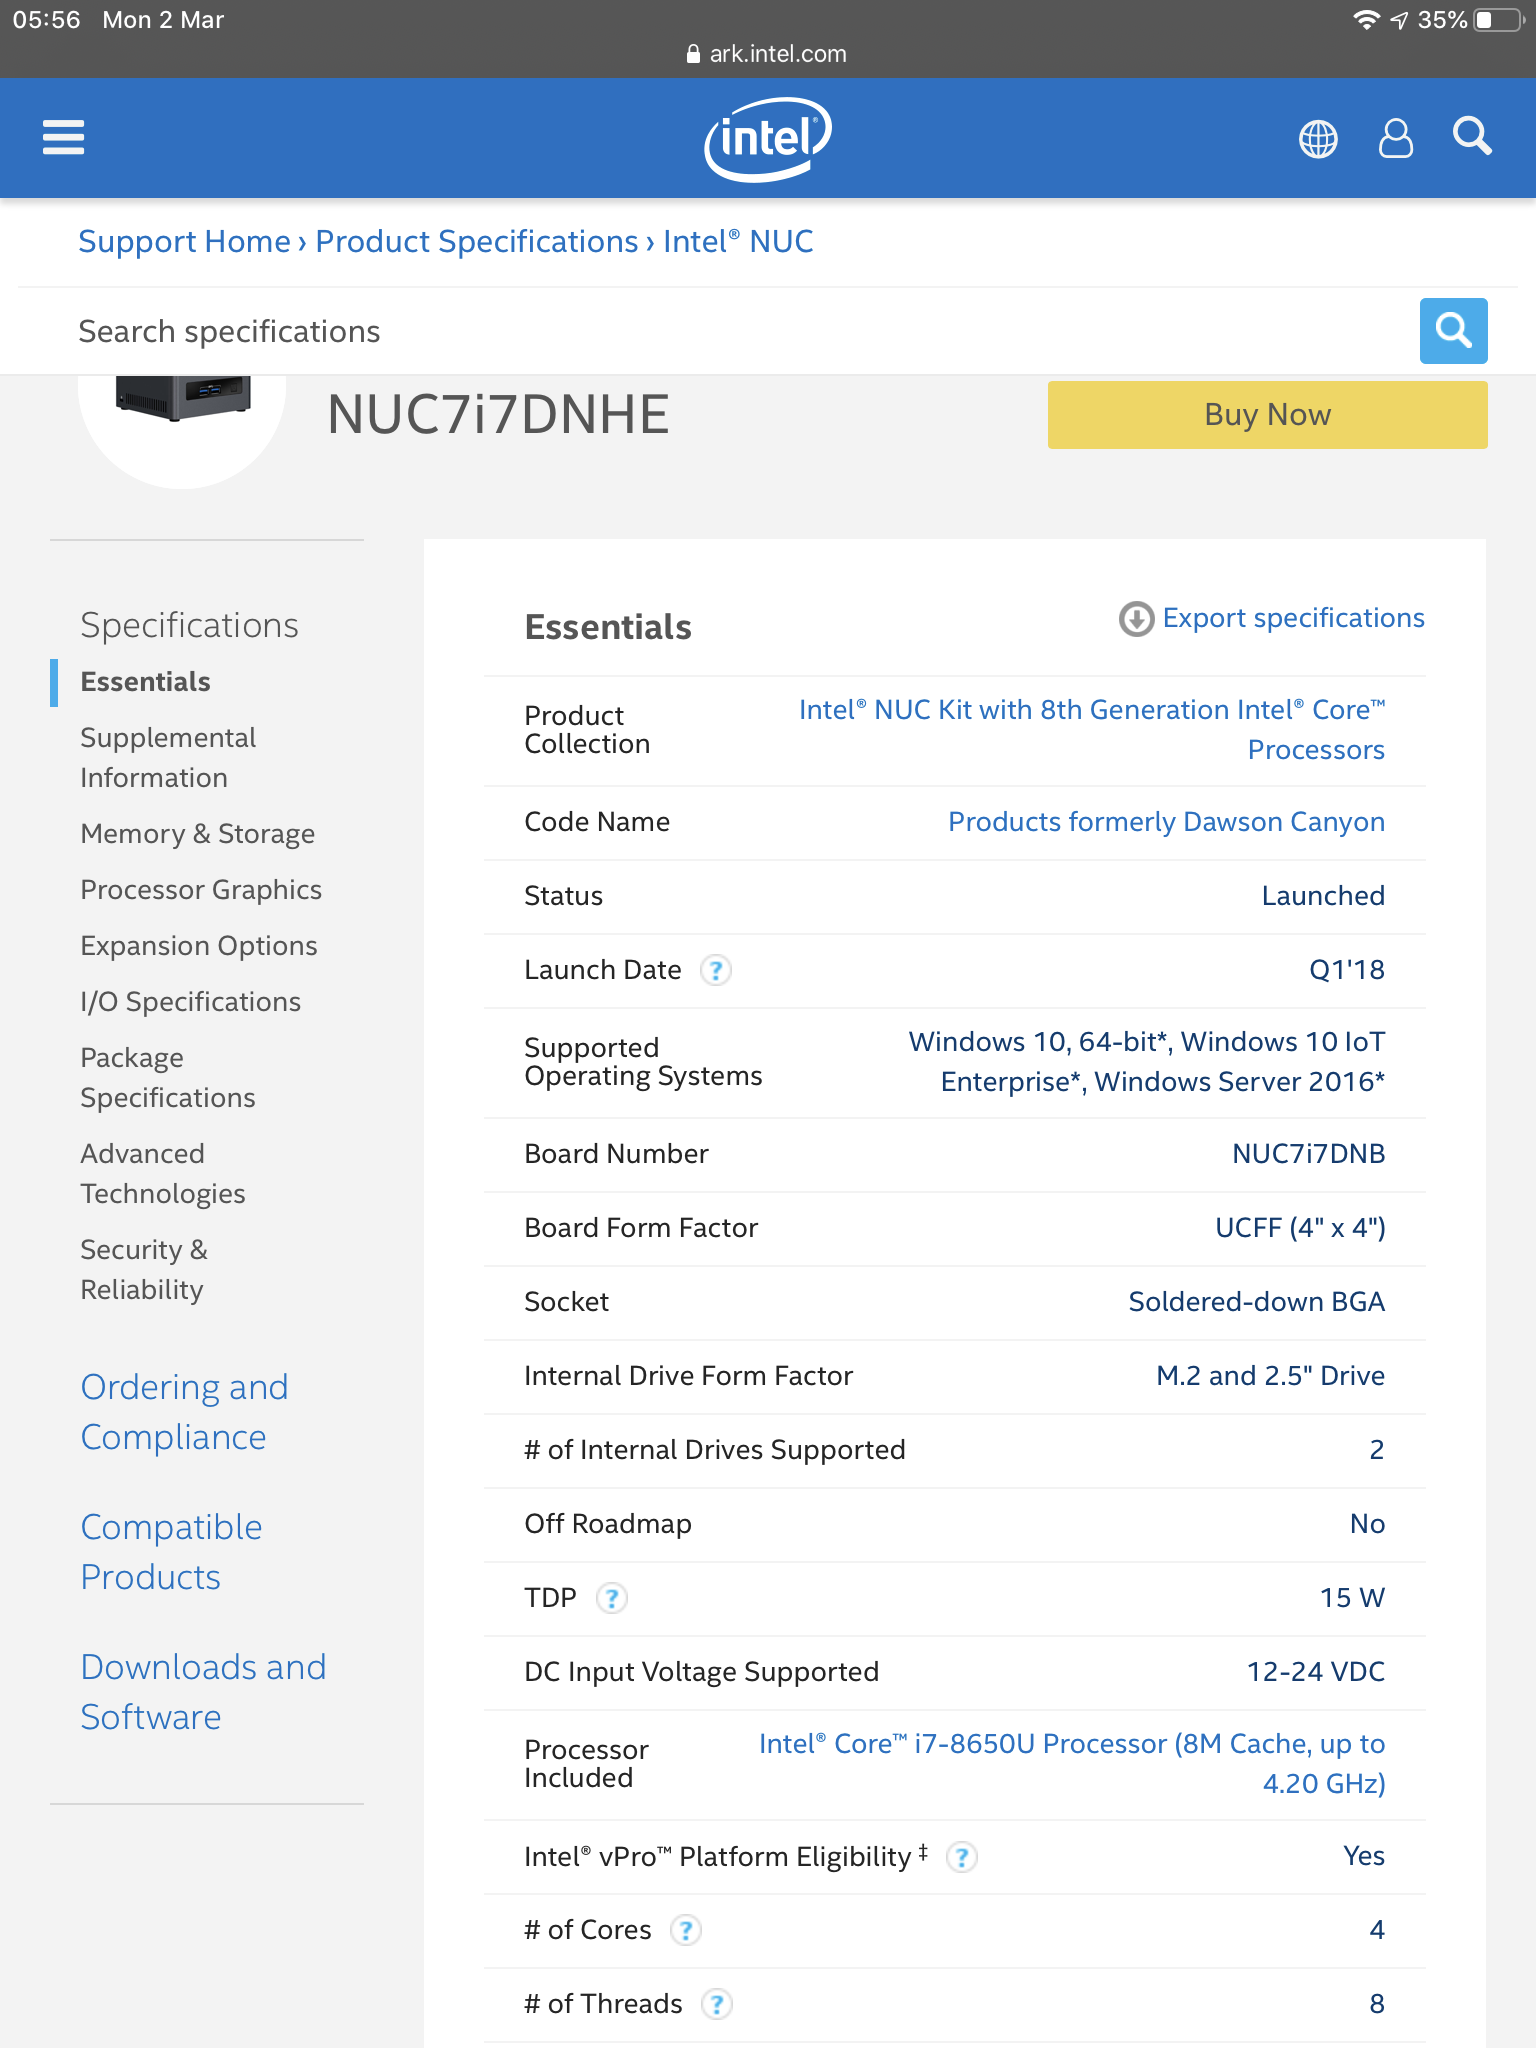Click the NUC7i7DNHE product title
This screenshot has height=2048, width=1536.
tap(498, 414)
